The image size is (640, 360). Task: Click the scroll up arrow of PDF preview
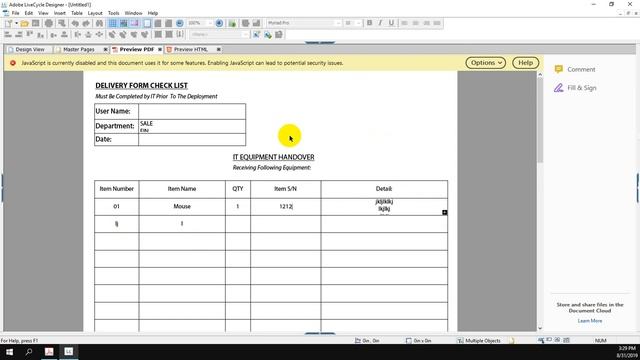[x=540, y=75]
